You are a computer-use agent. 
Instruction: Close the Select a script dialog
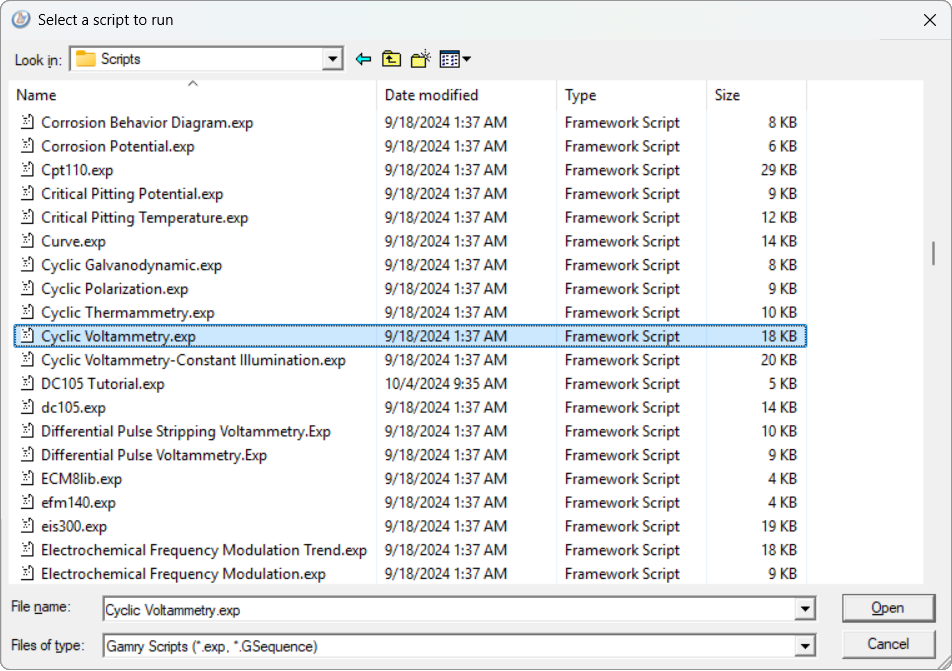pyautogui.click(x=930, y=20)
